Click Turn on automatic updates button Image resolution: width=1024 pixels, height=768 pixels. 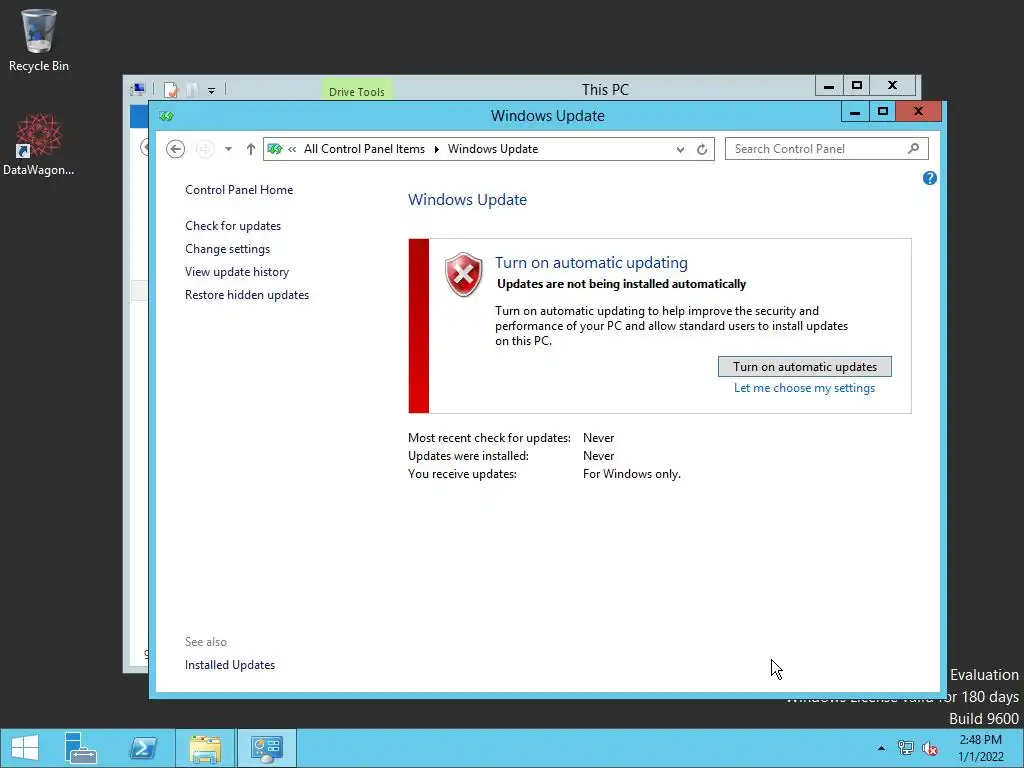coord(805,366)
